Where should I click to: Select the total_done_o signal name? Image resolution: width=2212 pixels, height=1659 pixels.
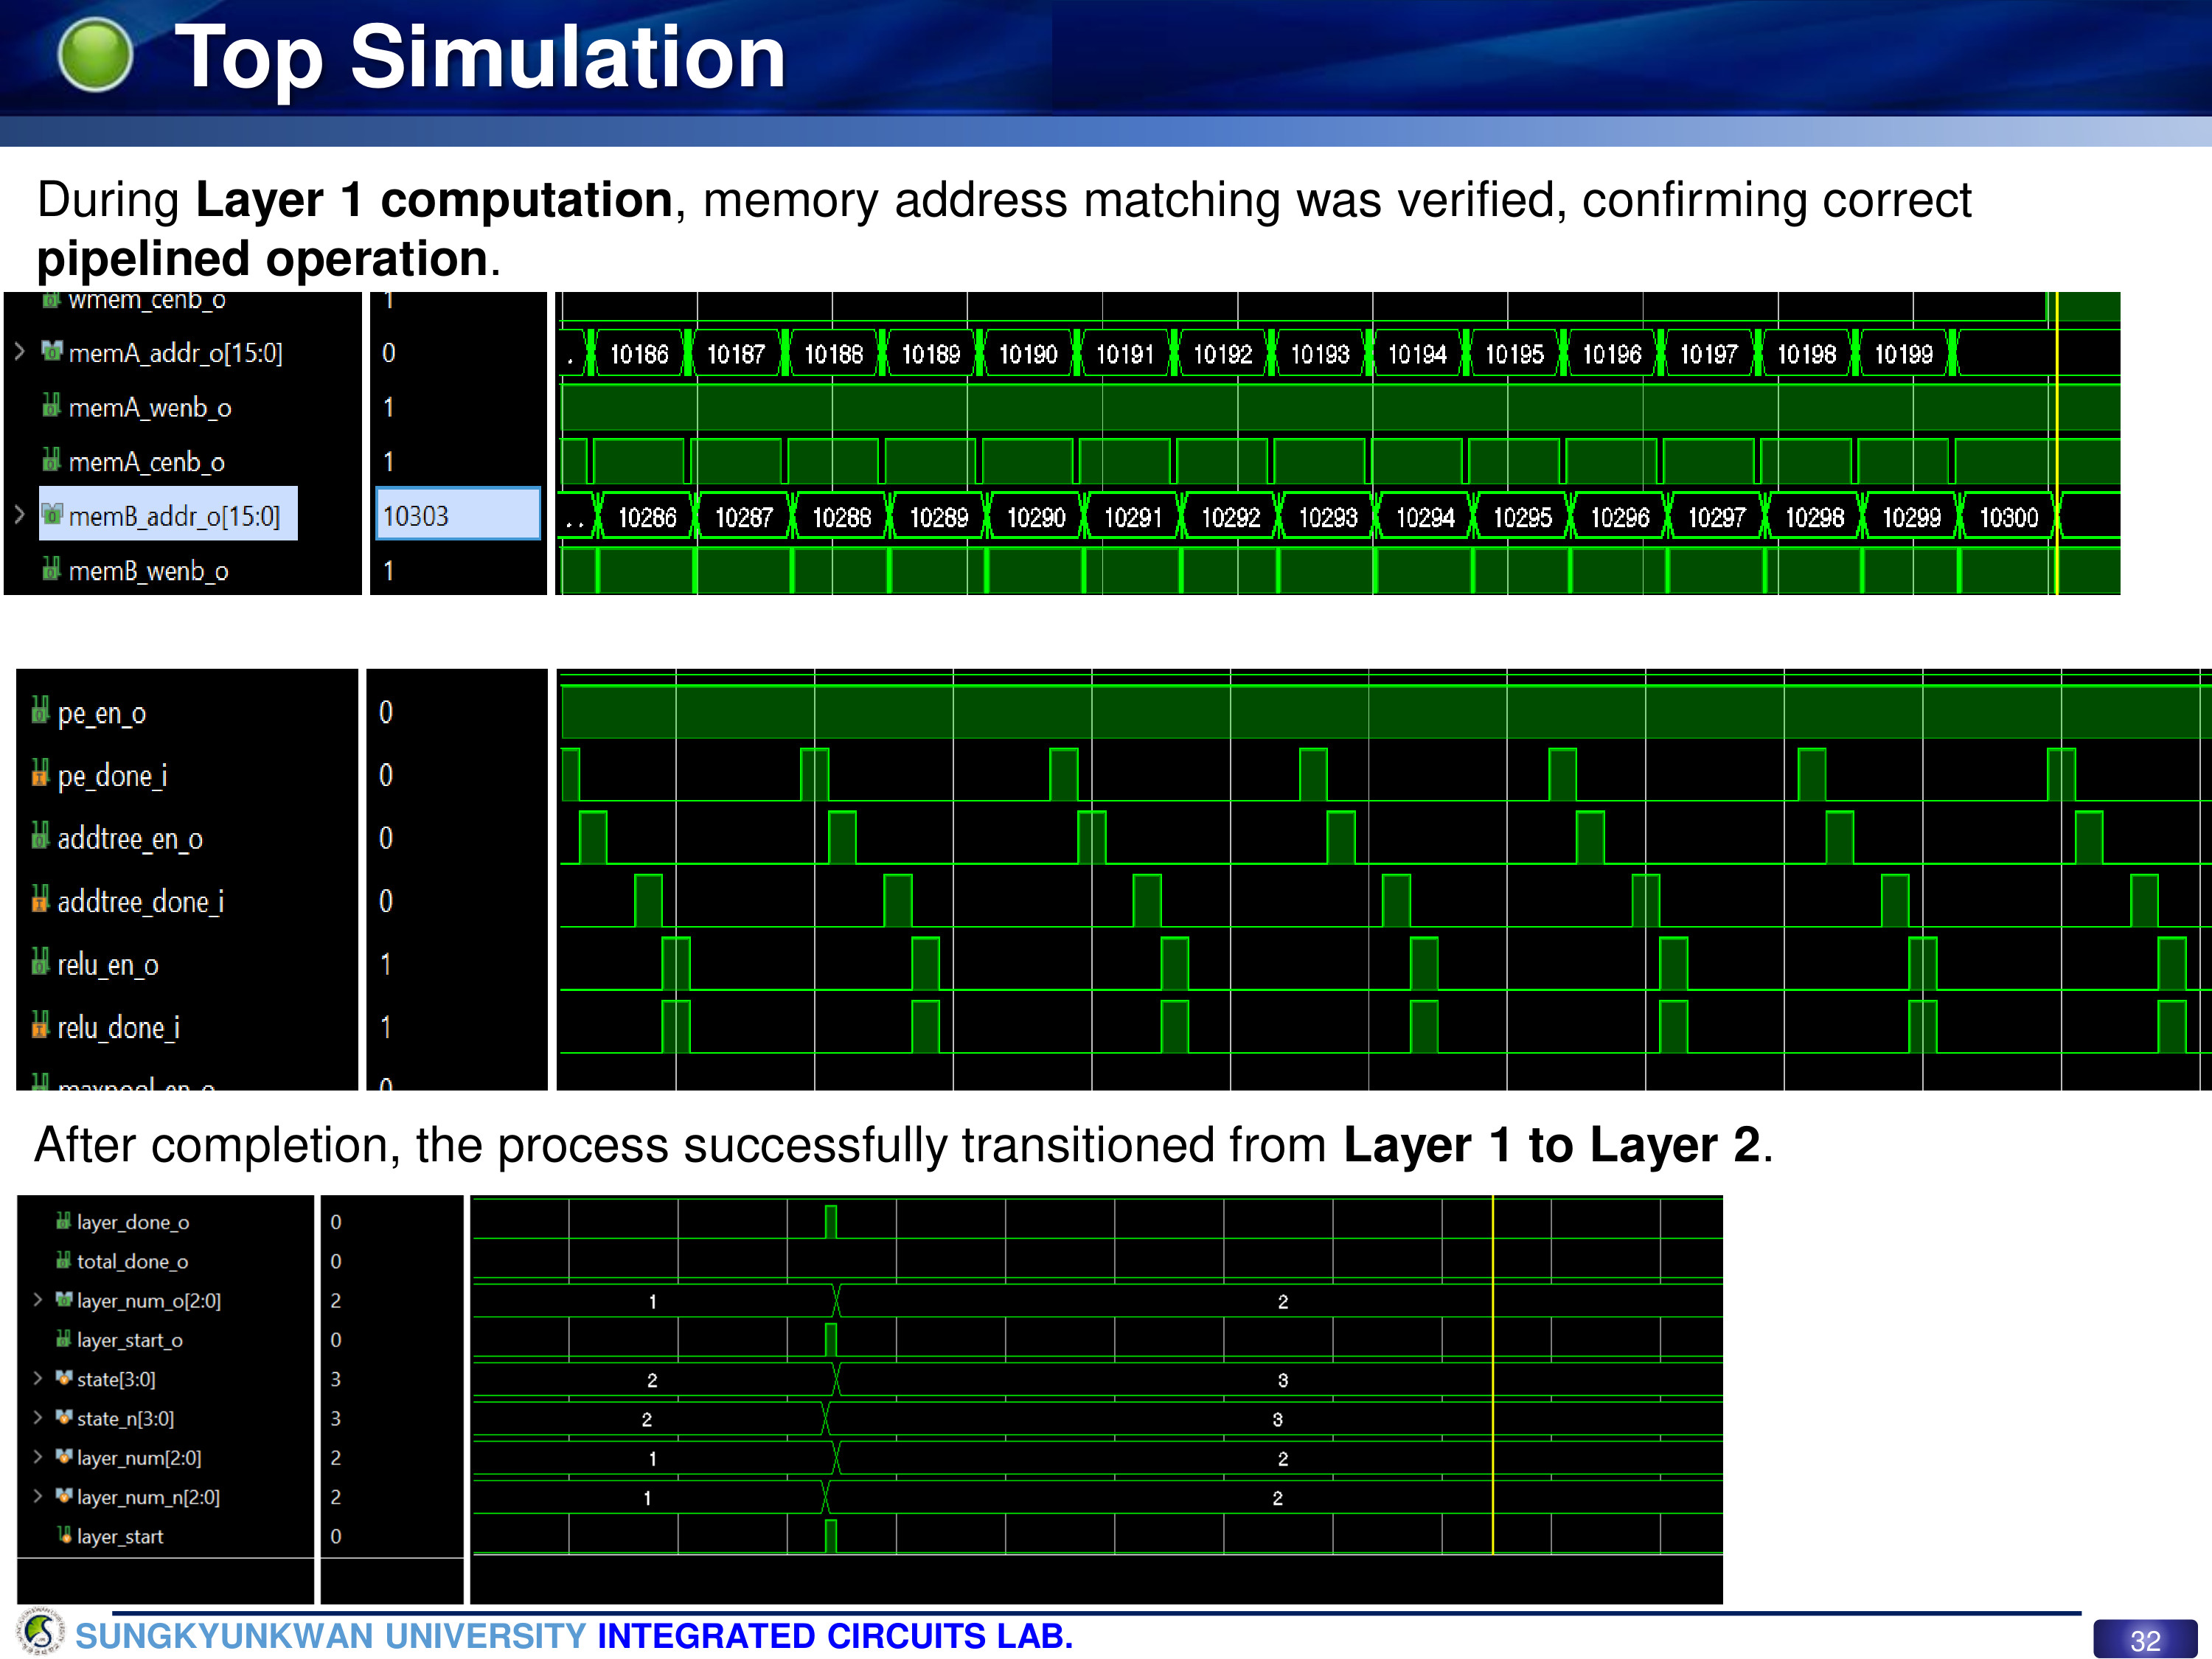pyautogui.click(x=133, y=1261)
